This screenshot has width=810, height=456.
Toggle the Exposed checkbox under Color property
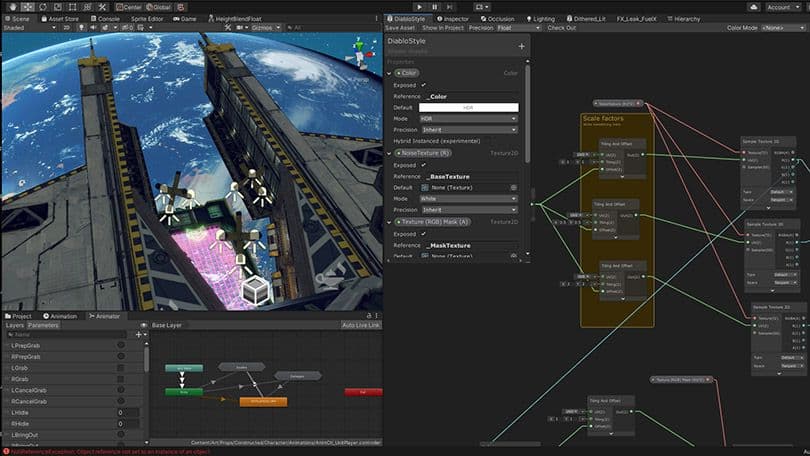pos(423,85)
